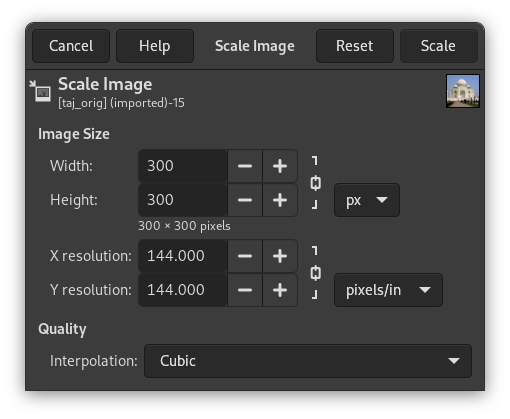This screenshot has height=419, width=510.
Task: Decrease Height with the minus button
Action: [x=245, y=200]
